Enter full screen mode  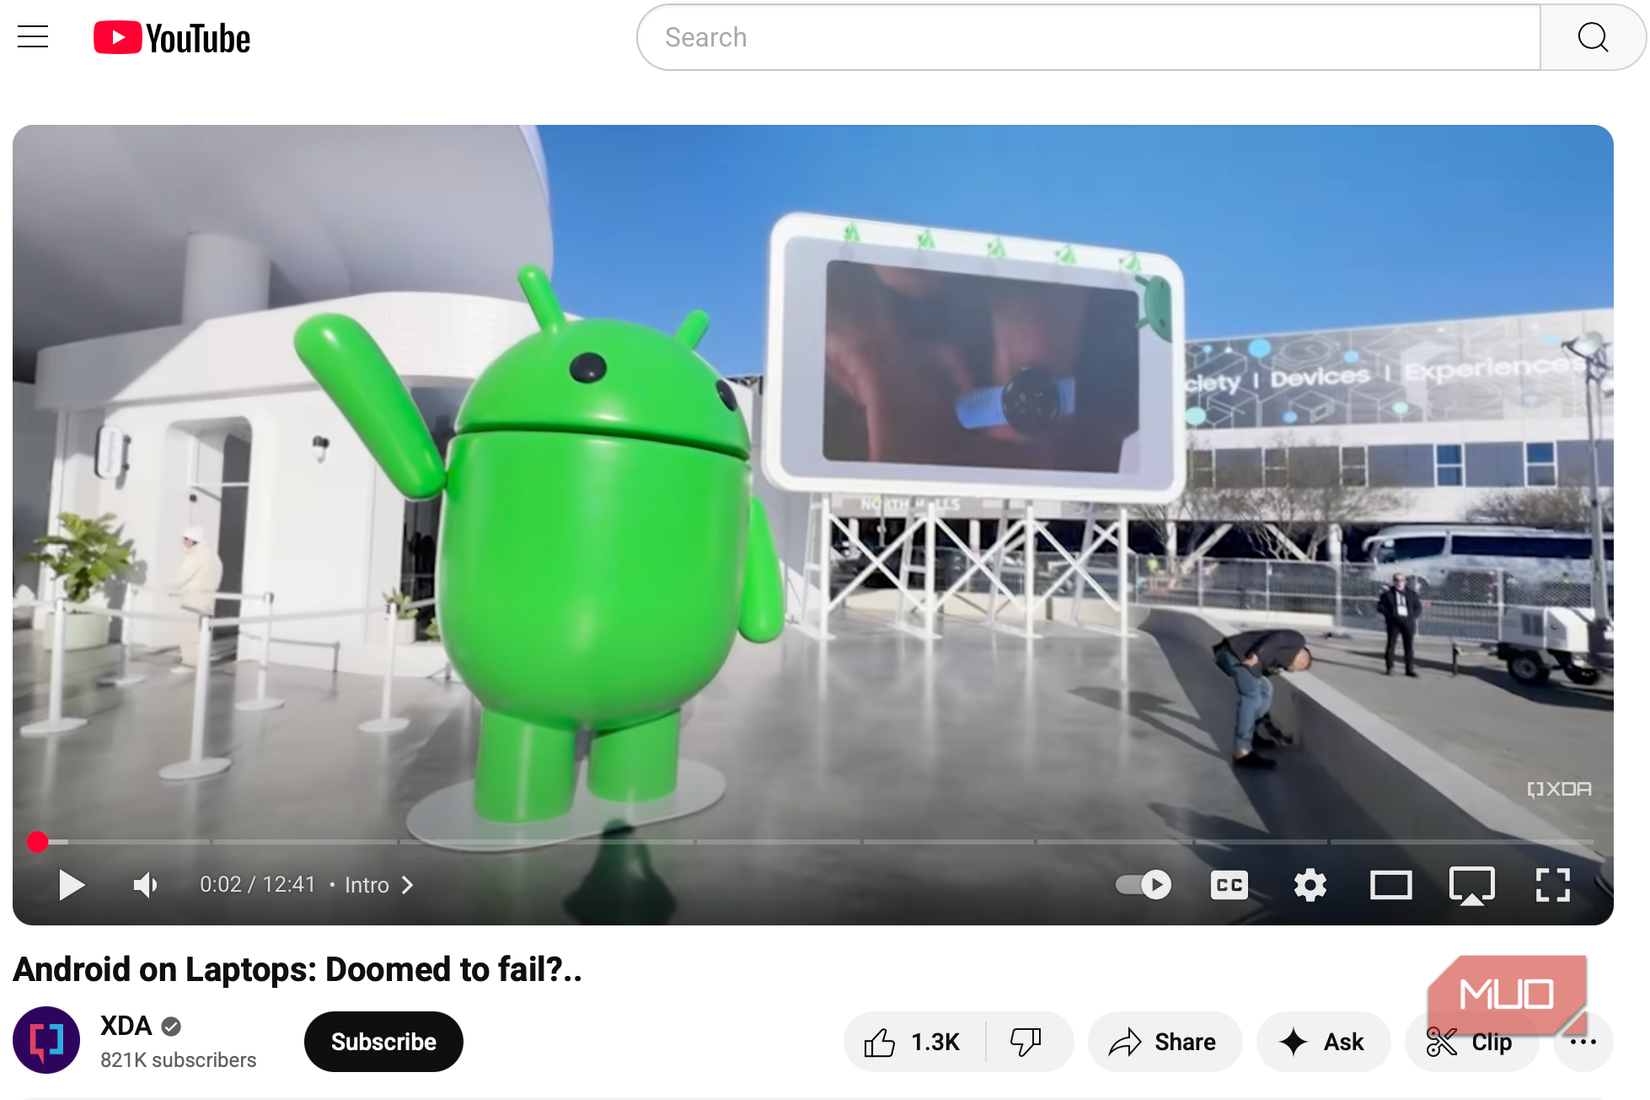click(x=1553, y=885)
